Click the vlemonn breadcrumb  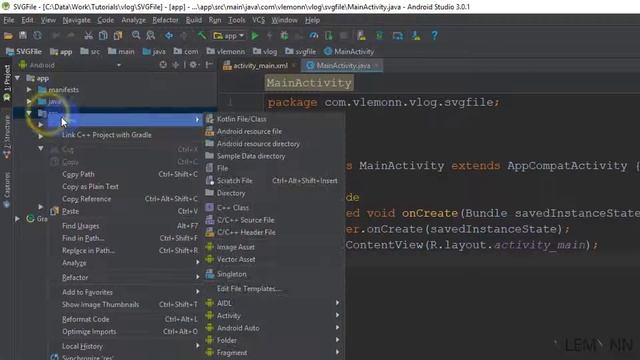[x=226, y=51]
